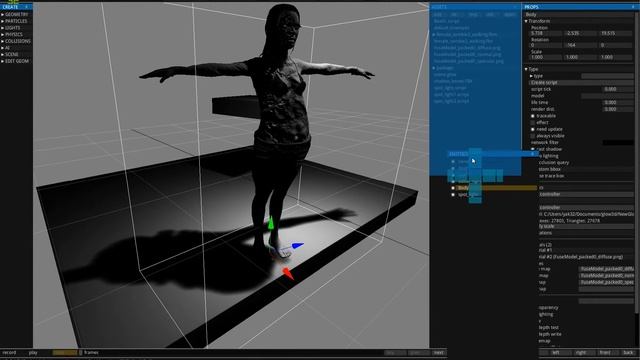The height and width of the screenshot is (360, 640).
Task: Click the CREATE panel header
Action: [16, 7]
